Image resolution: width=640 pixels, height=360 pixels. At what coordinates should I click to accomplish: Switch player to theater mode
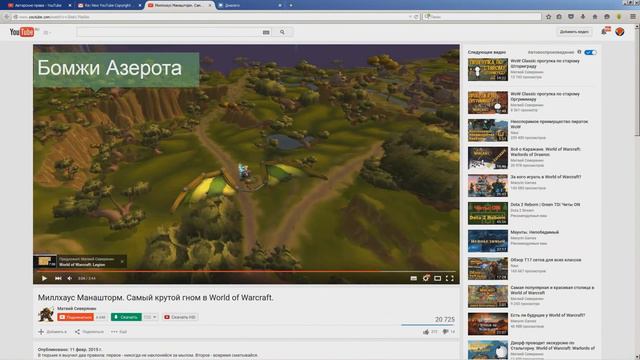438,278
